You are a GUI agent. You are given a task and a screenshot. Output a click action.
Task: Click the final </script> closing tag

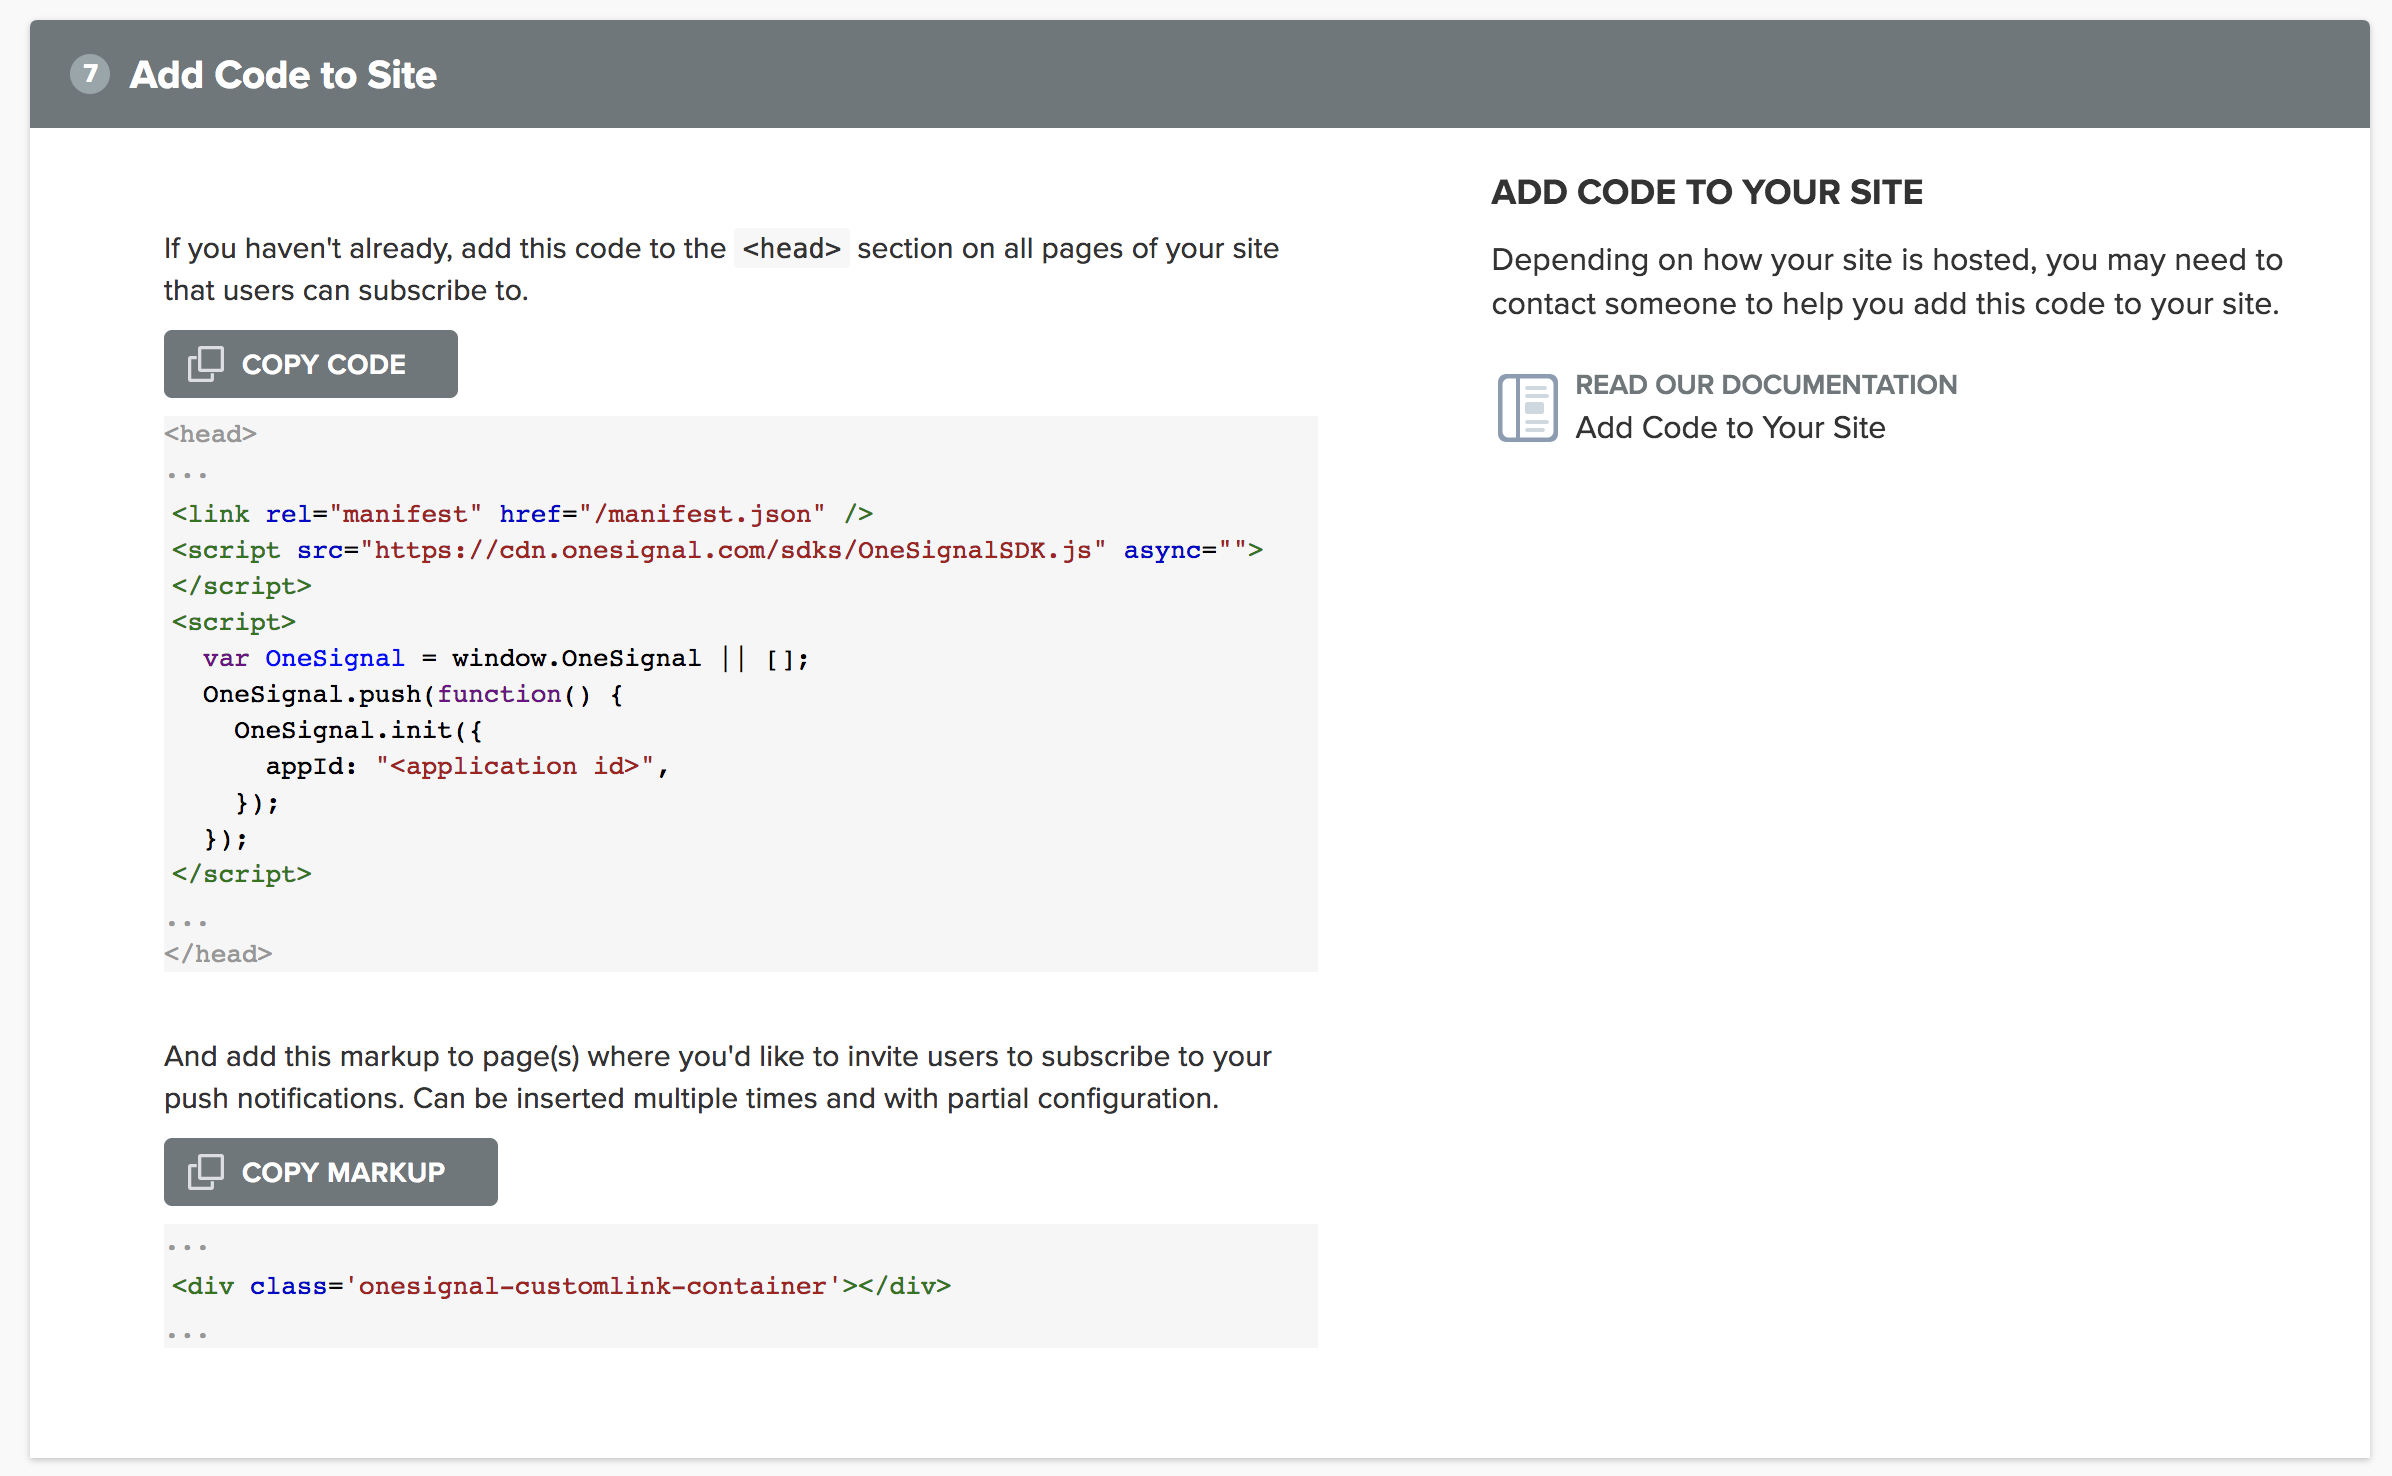click(241, 874)
